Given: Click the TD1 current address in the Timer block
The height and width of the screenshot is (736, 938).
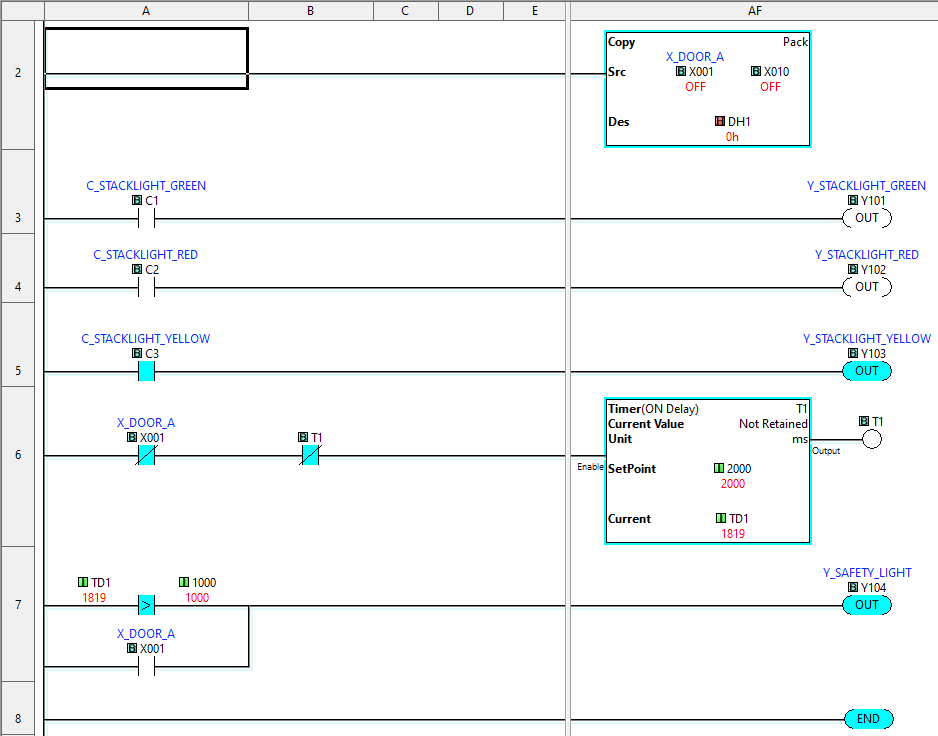Looking at the screenshot, I should pyautogui.click(x=732, y=518).
